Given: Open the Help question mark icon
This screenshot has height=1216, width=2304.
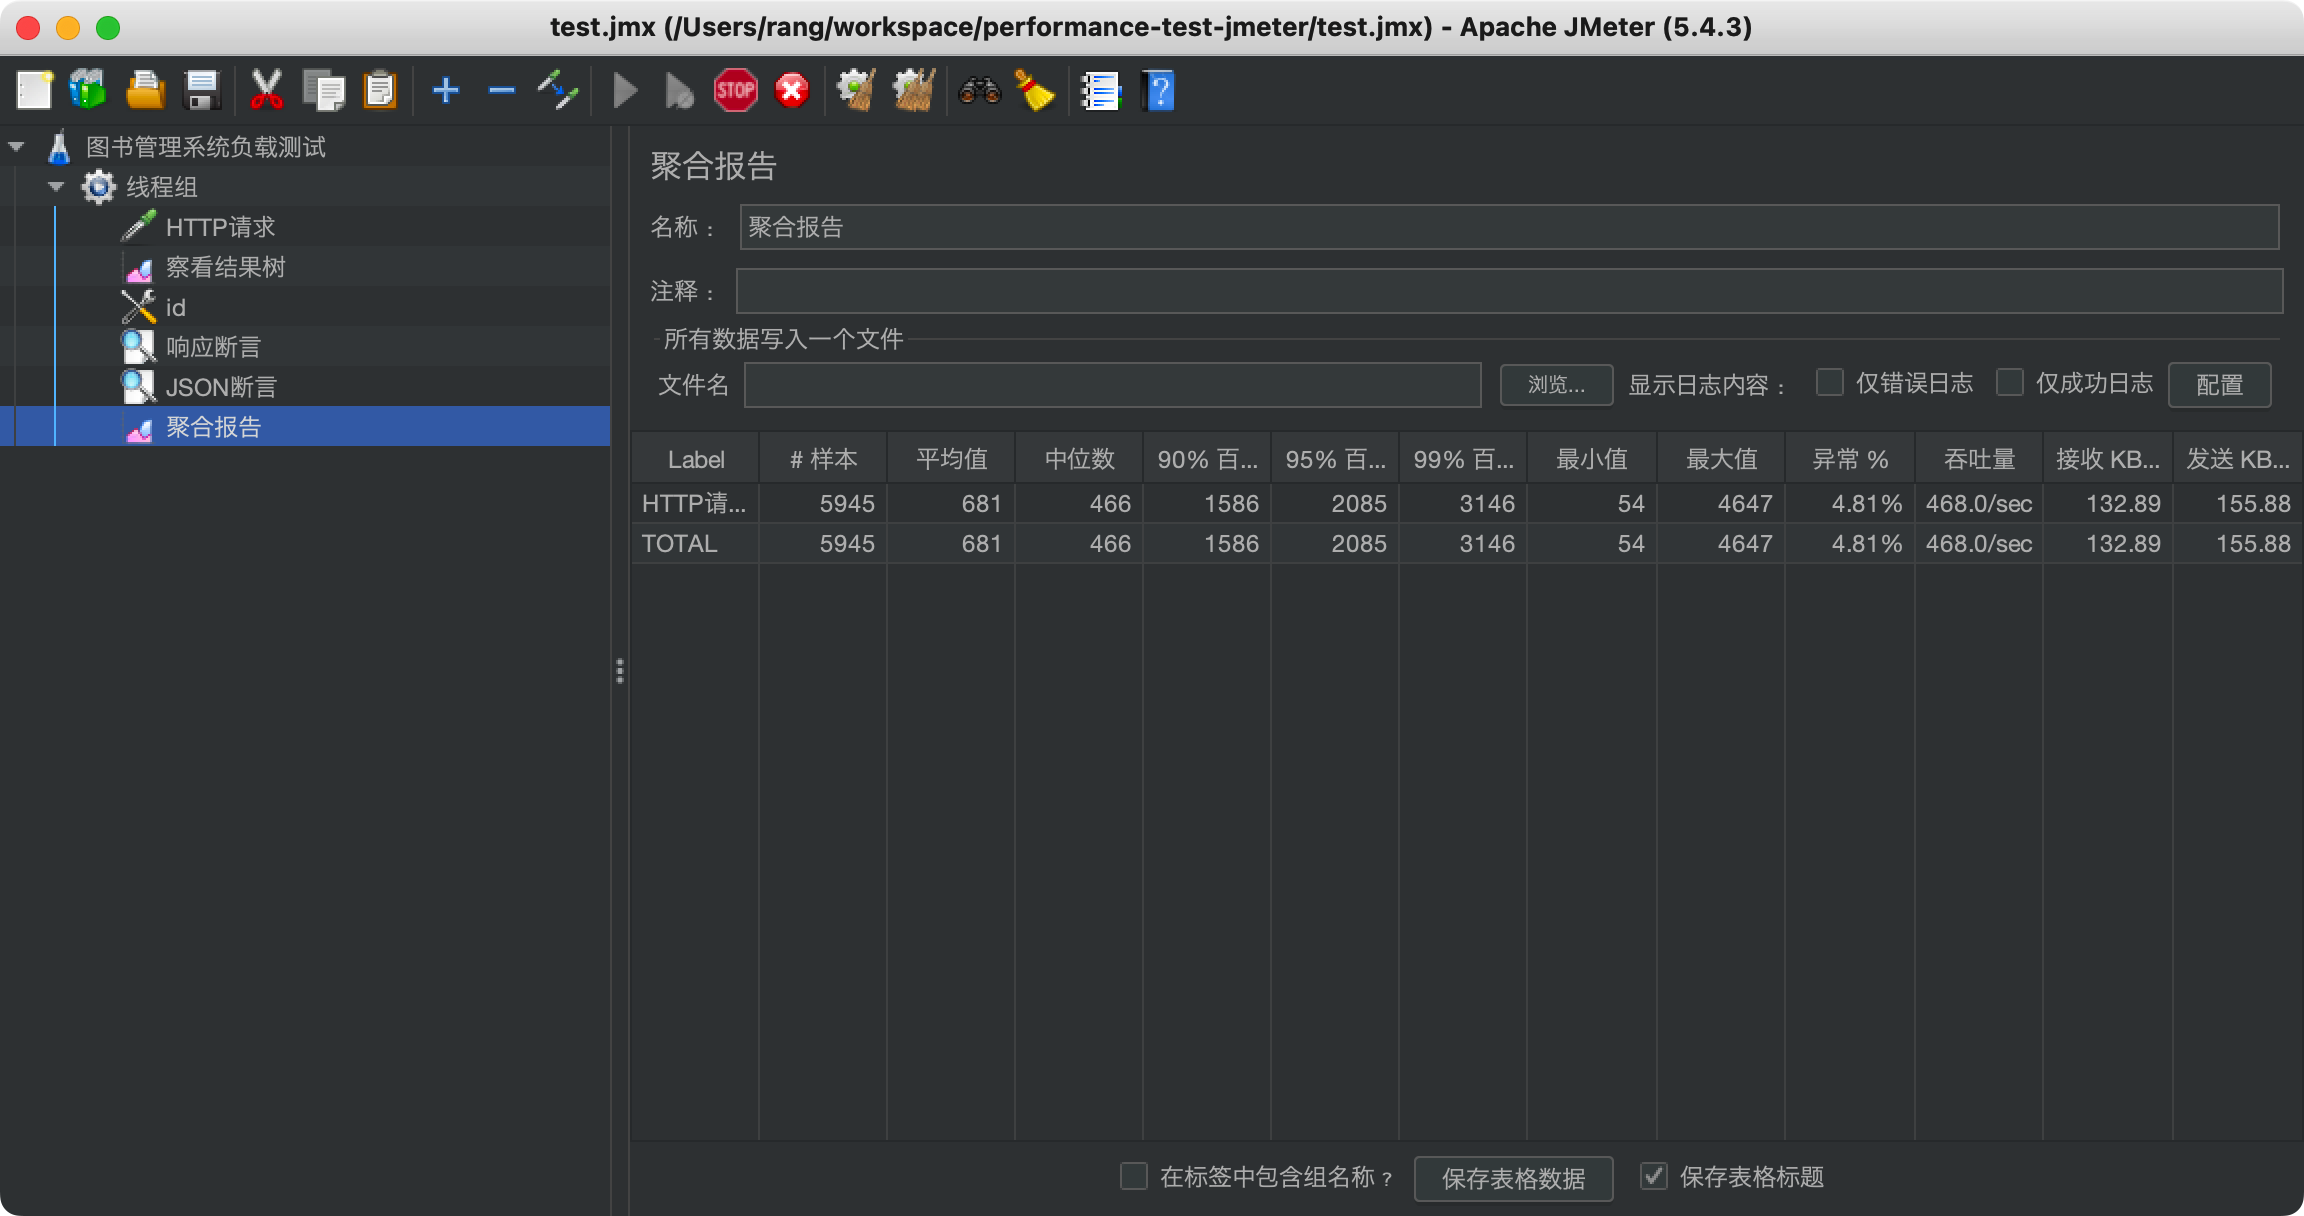Looking at the screenshot, I should click(1158, 91).
